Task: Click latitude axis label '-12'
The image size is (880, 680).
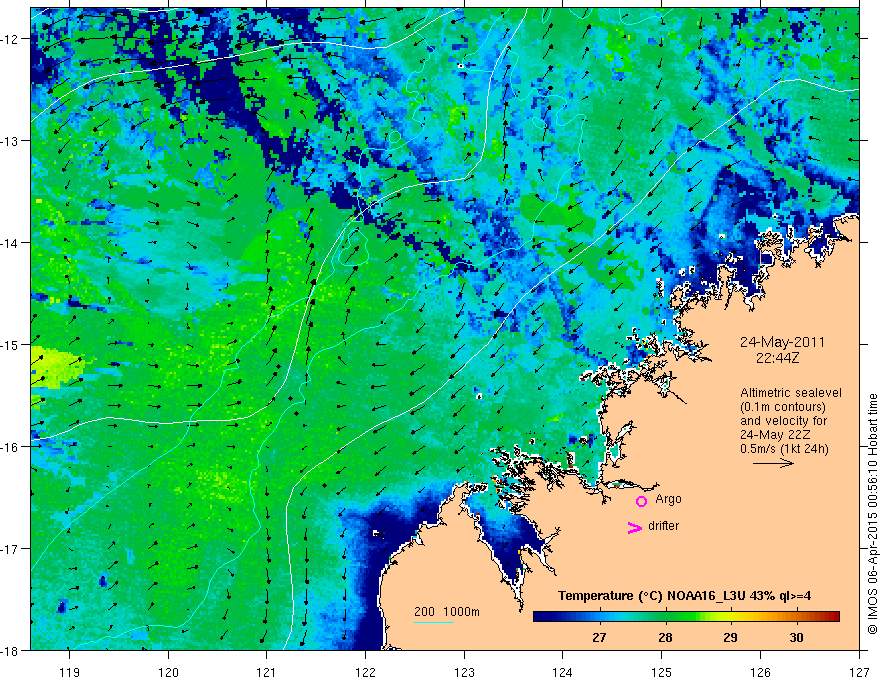Action: 10,39
